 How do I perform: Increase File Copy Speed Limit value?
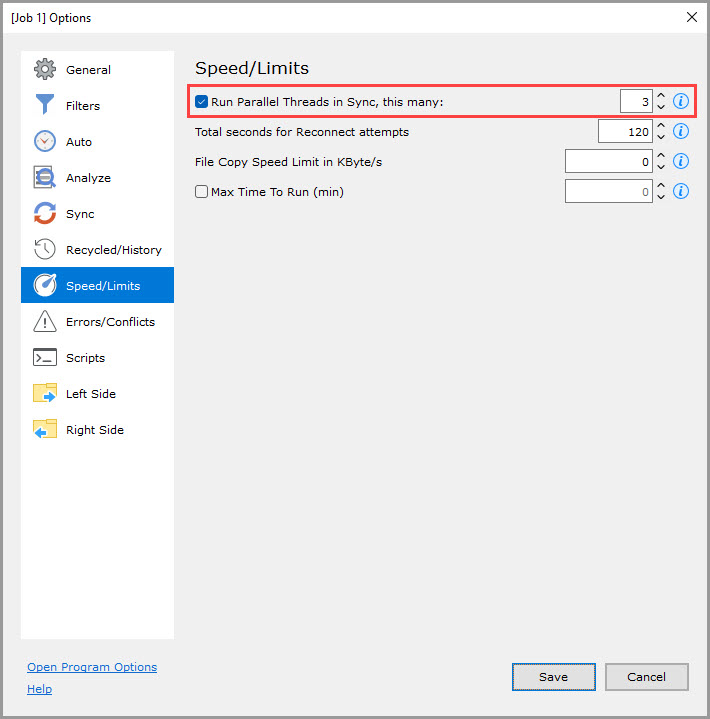(661, 156)
